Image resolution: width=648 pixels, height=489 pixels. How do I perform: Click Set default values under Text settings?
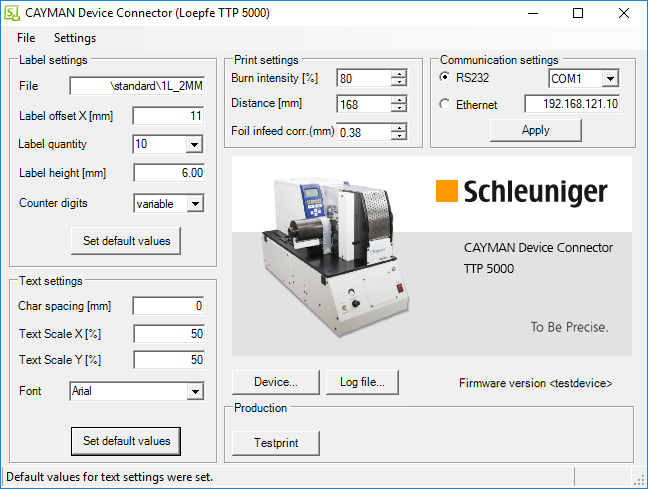click(x=126, y=441)
